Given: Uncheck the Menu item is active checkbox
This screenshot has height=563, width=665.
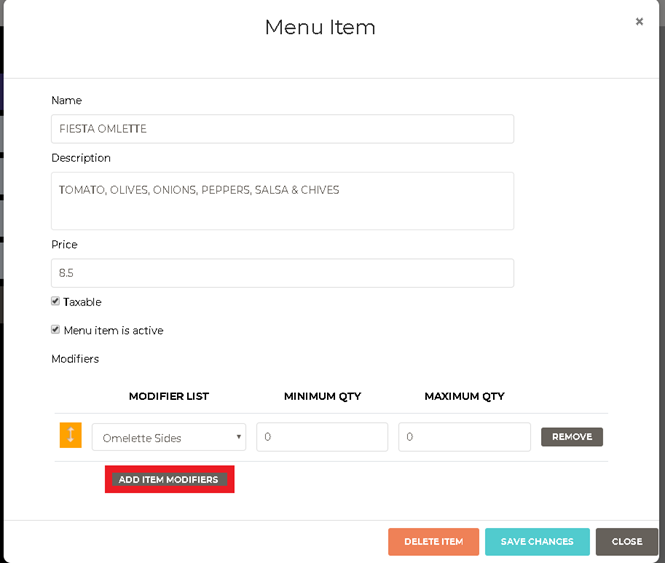Looking at the screenshot, I should (56, 329).
